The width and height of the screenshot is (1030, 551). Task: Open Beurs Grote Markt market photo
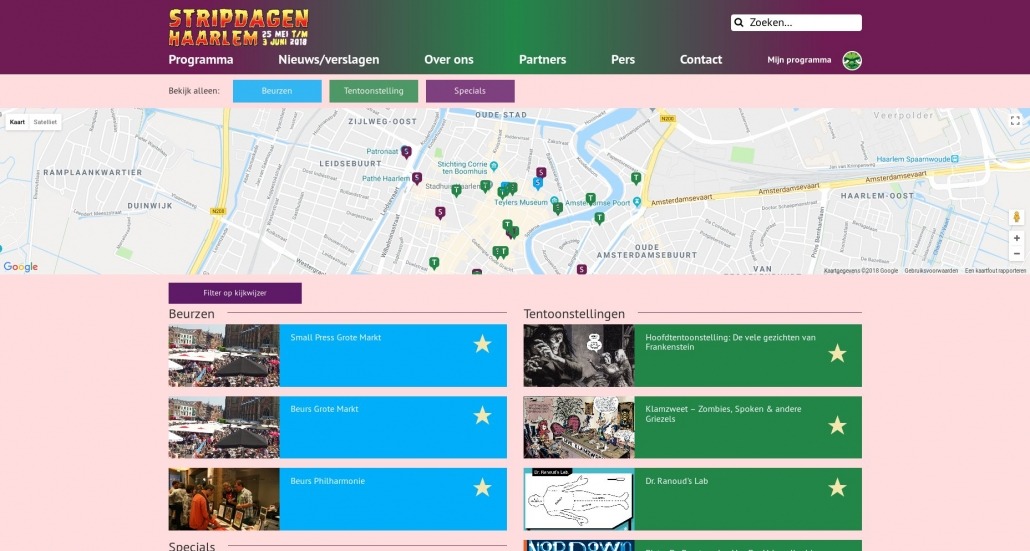224,427
